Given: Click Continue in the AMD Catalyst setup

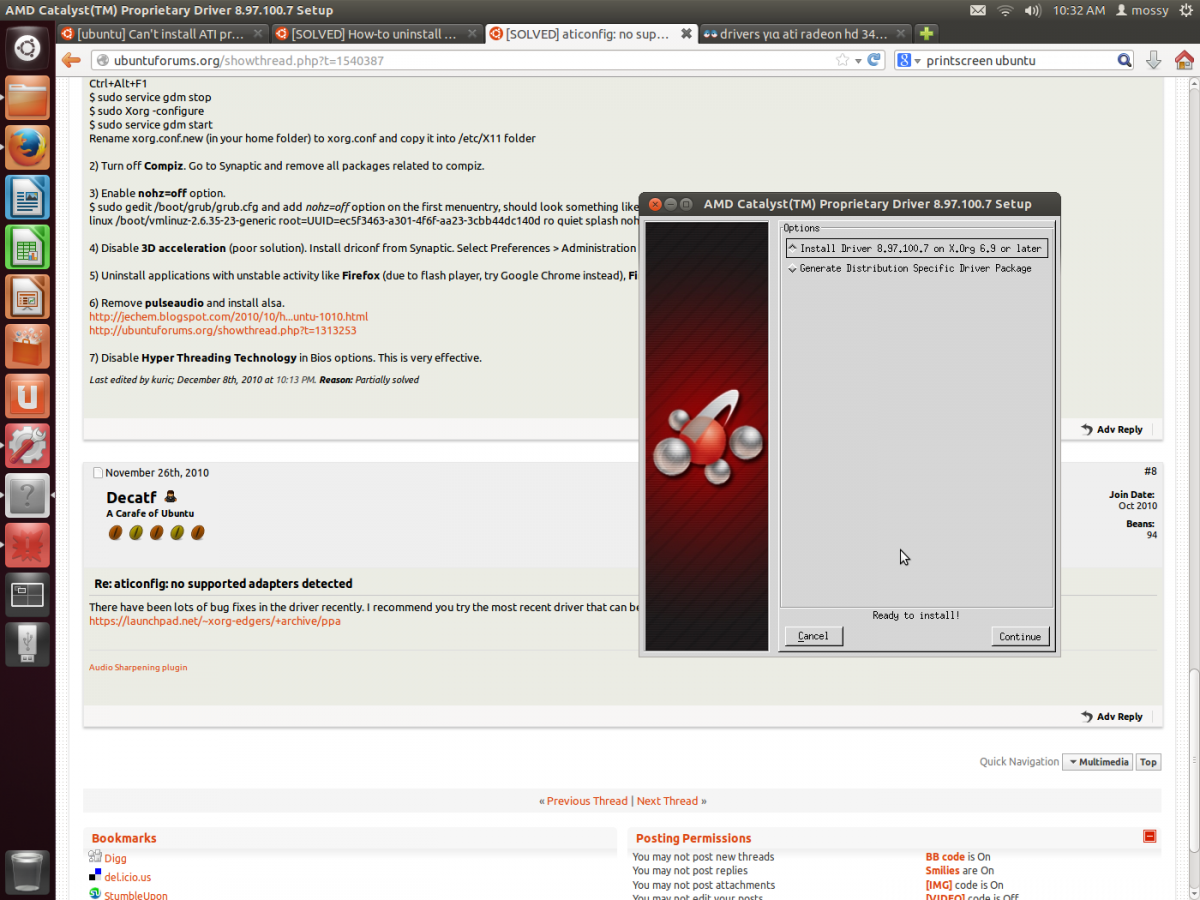Looking at the screenshot, I should pyautogui.click(x=1020, y=636).
